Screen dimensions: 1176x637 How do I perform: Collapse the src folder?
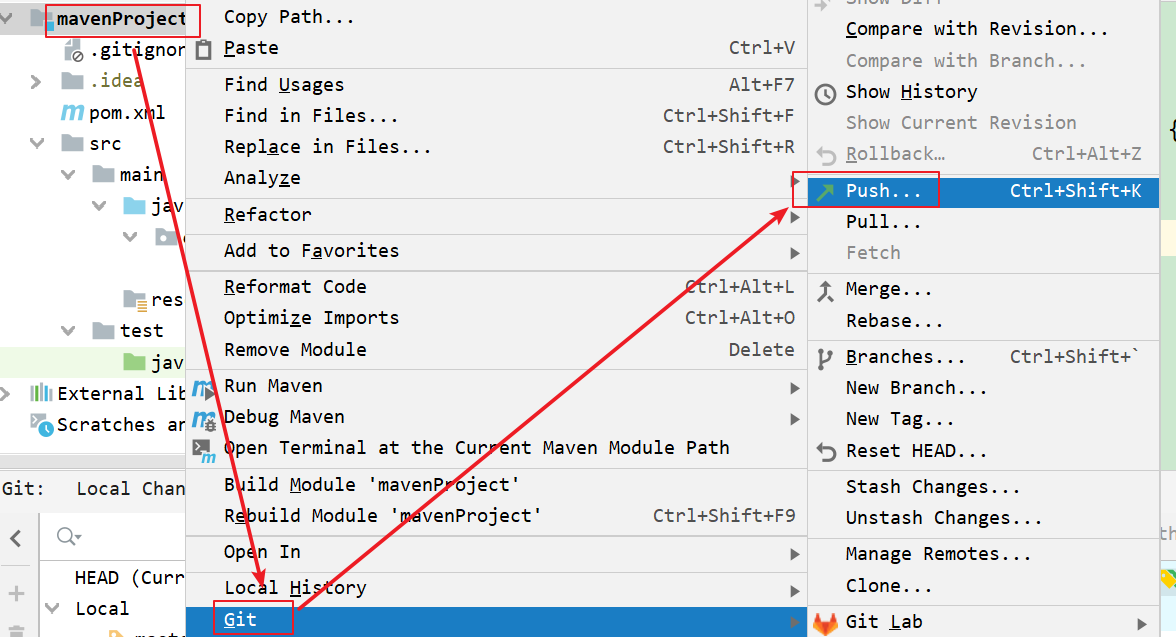[38, 144]
